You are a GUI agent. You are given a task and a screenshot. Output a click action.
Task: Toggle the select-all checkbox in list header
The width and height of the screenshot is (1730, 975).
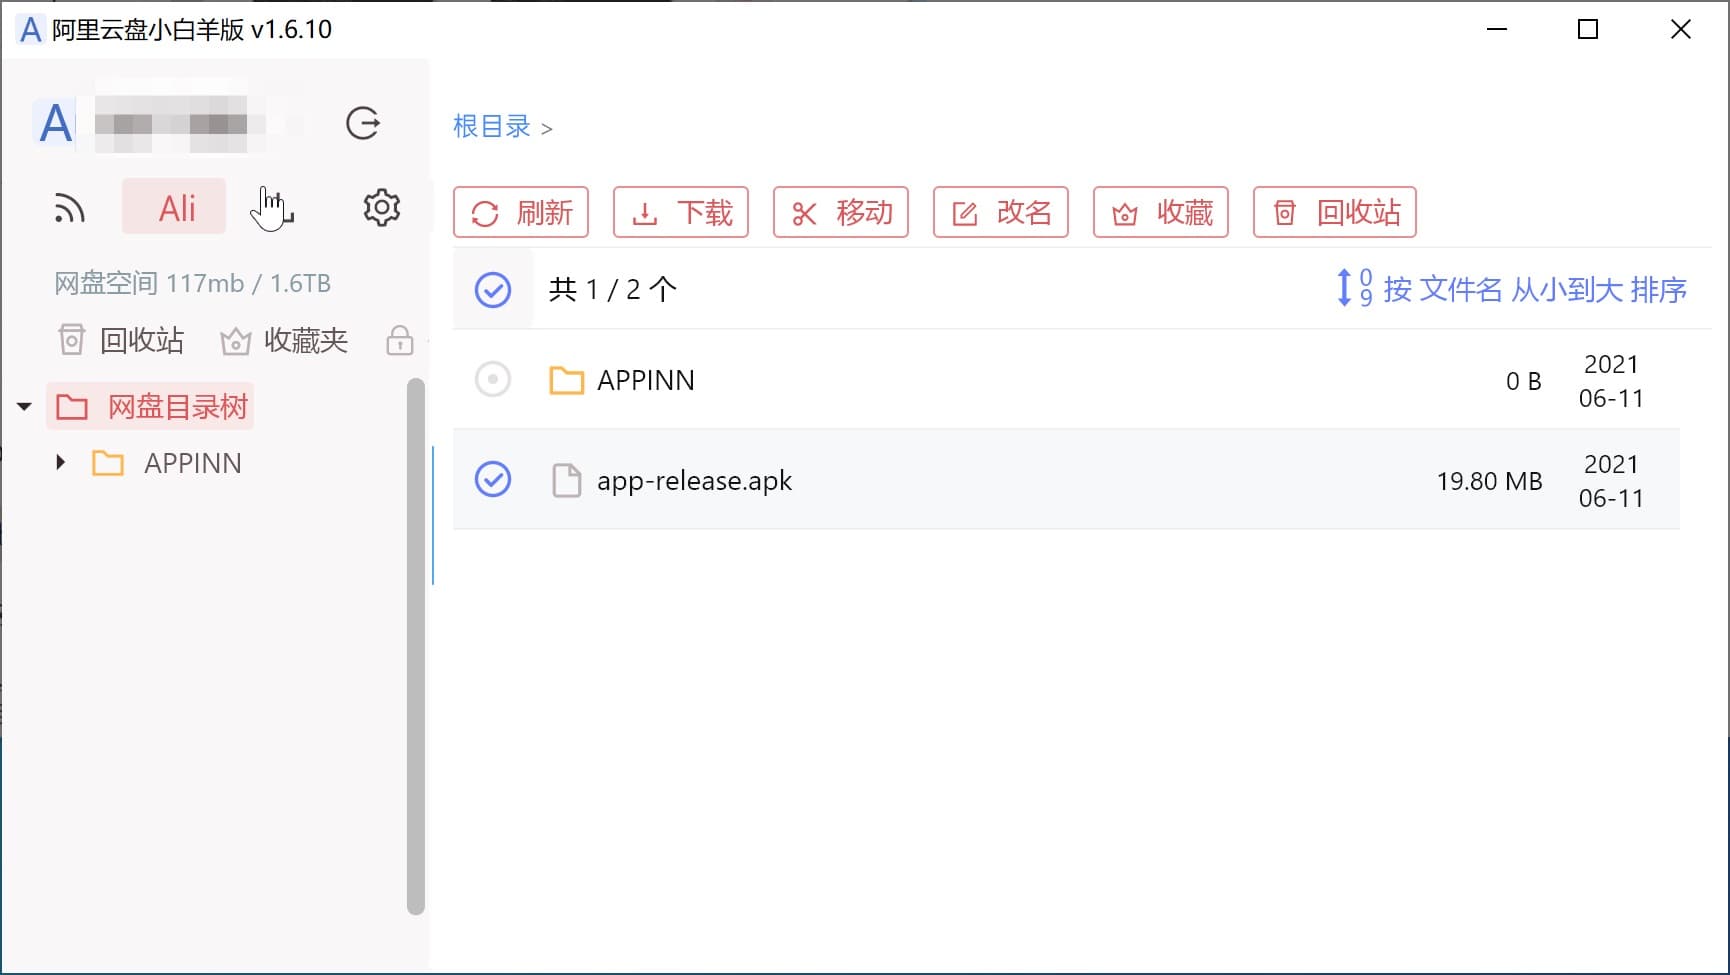pyautogui.click(x=493, y=289)
